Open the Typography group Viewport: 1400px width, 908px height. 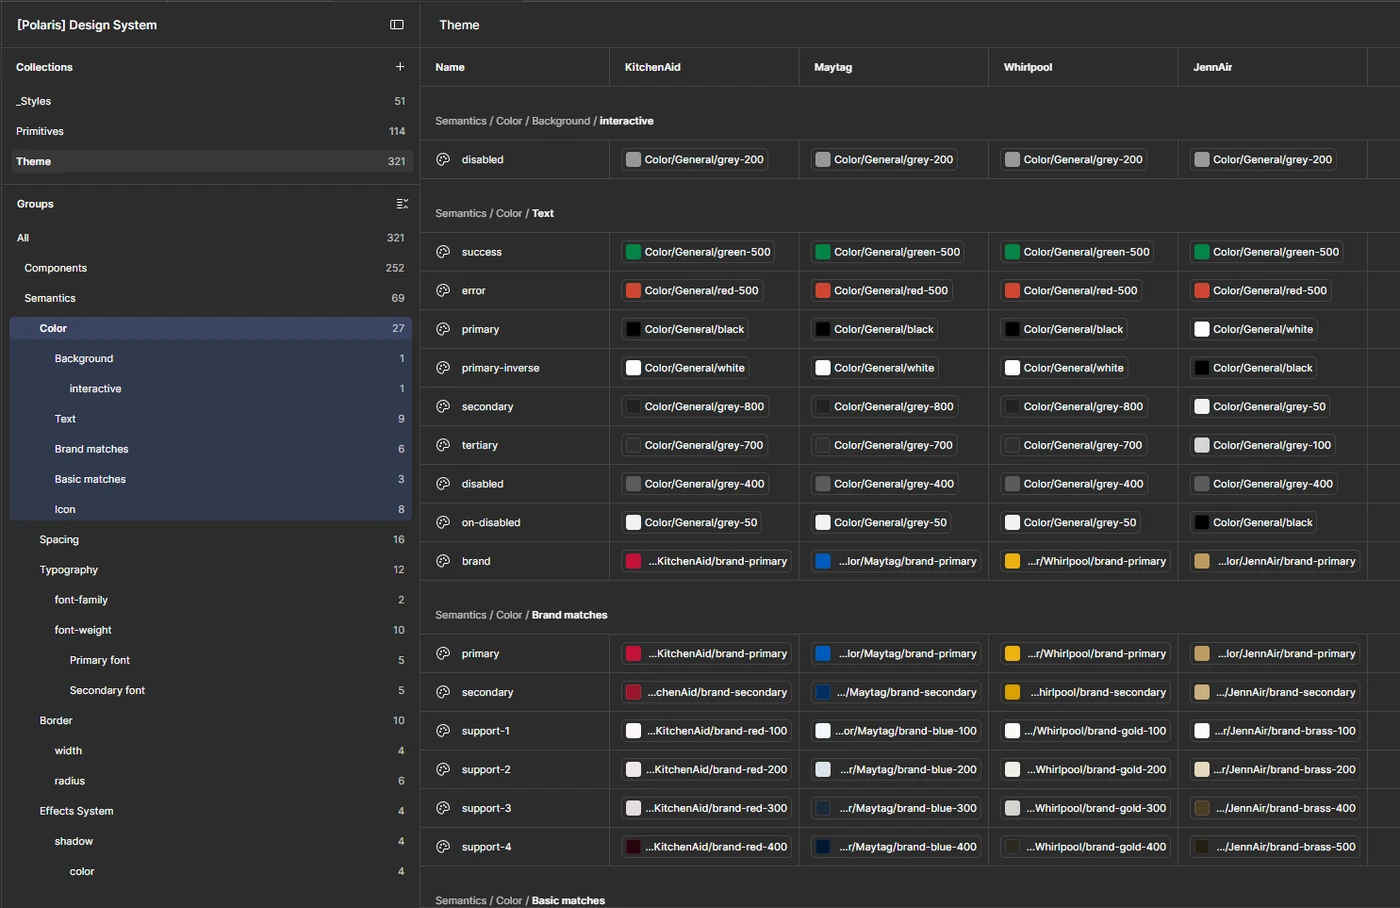(x=211, y=569)
